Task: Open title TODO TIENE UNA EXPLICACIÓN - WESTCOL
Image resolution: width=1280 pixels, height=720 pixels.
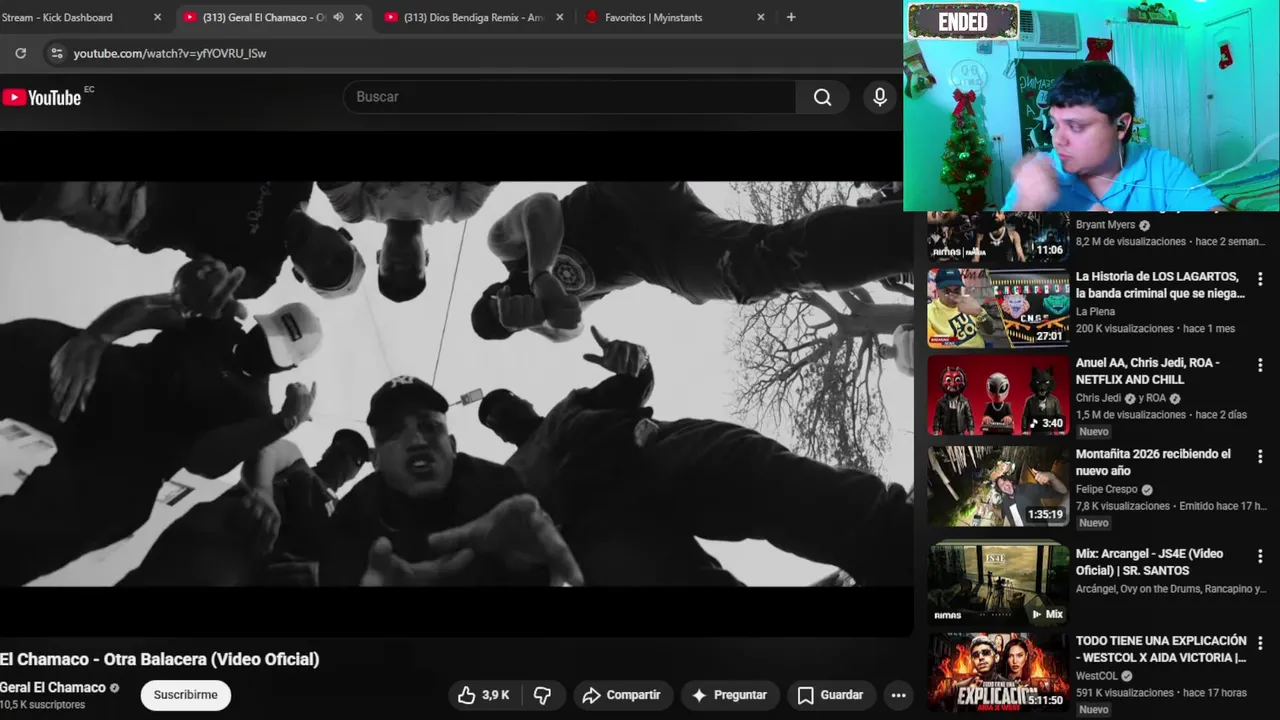Action: pyautogui.click(x=1161, y=649)
